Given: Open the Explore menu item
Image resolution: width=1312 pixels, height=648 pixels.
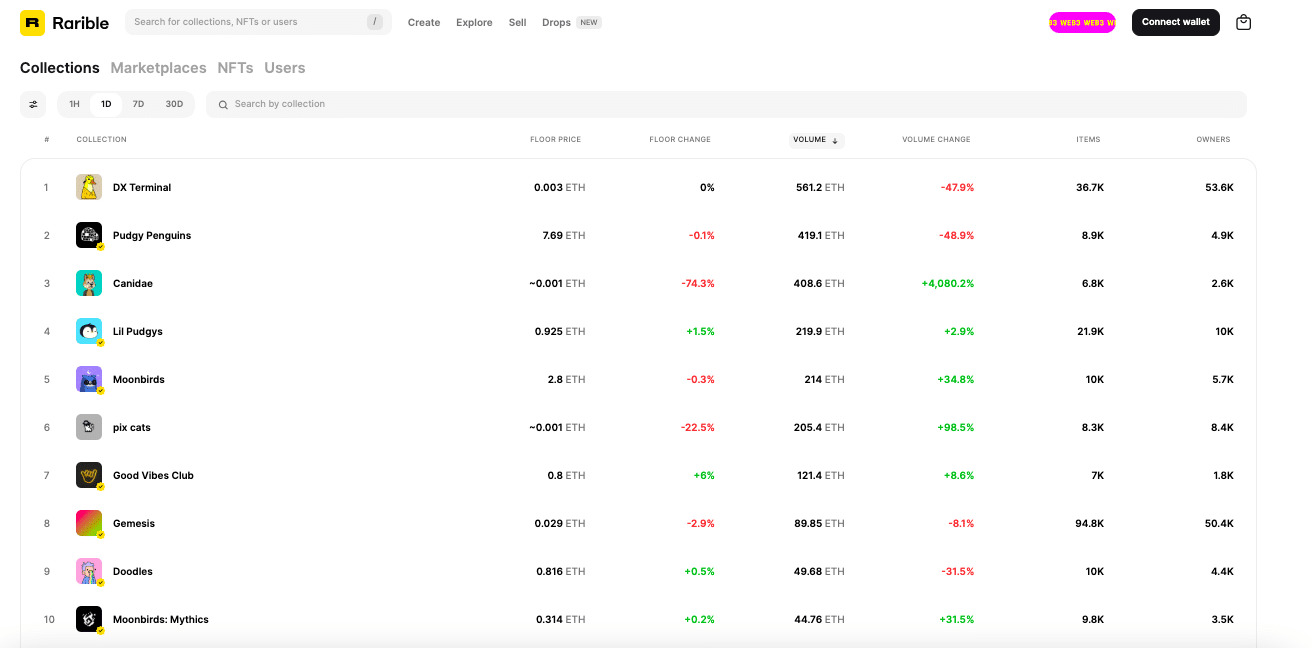Looking at the screenshot, I should tap(474, 22).
